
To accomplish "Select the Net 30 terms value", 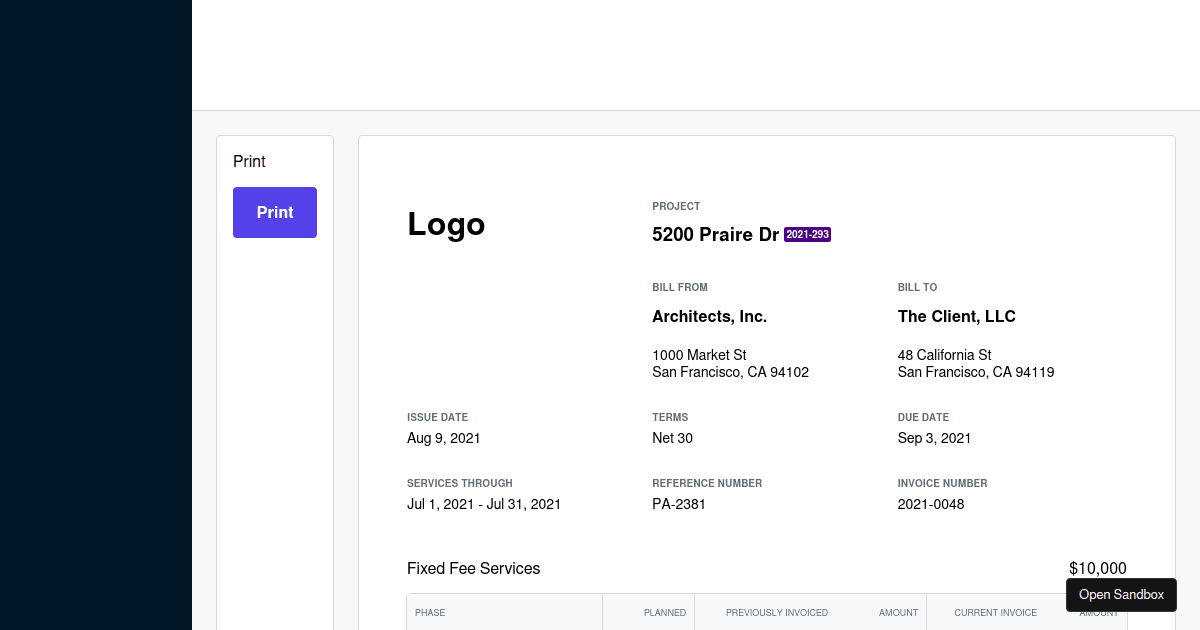I will point(672,438).
